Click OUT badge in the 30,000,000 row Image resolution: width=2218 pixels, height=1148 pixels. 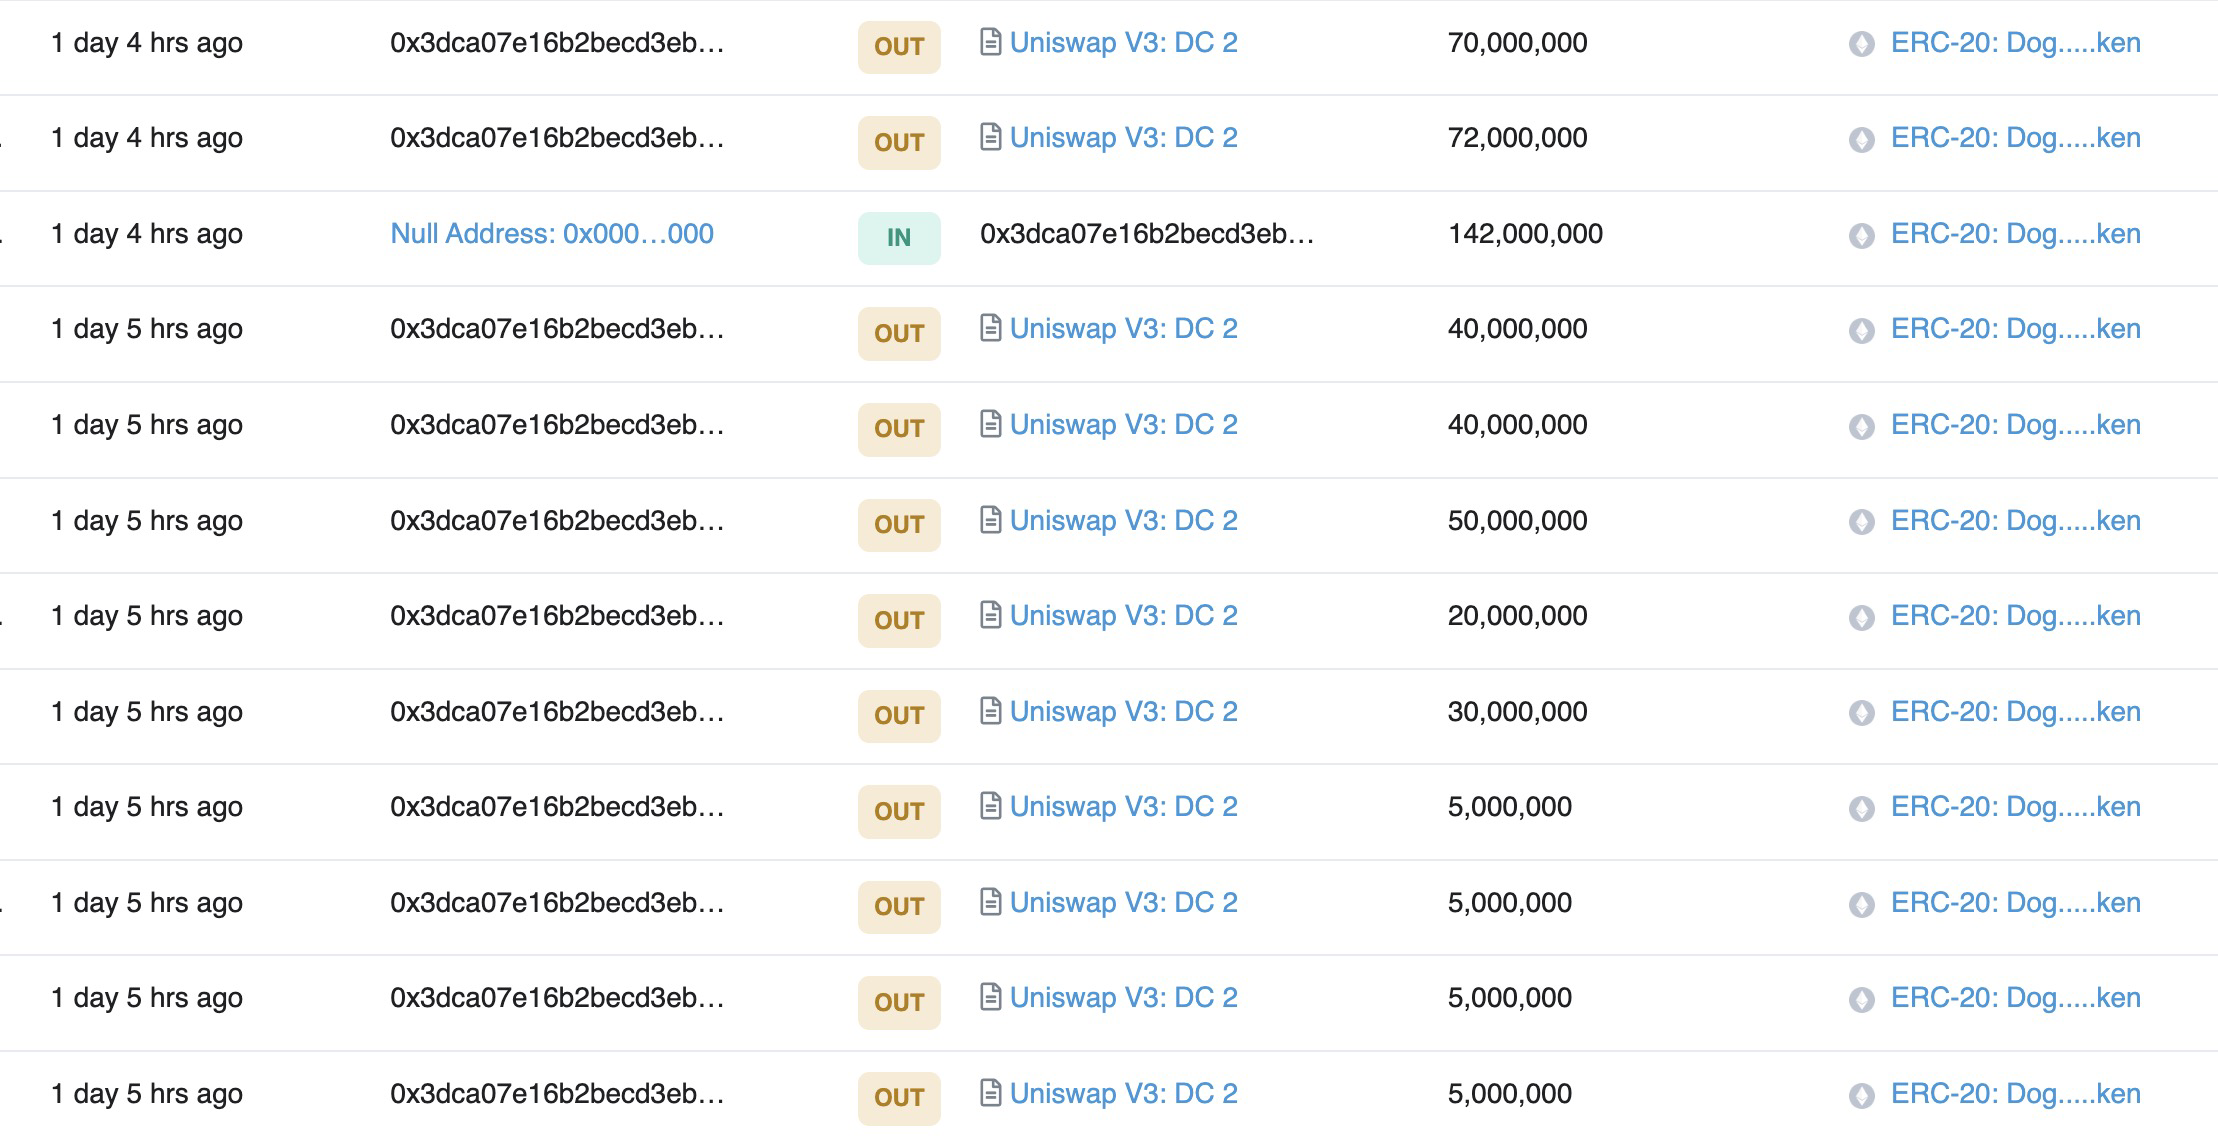tap(899, 716)
